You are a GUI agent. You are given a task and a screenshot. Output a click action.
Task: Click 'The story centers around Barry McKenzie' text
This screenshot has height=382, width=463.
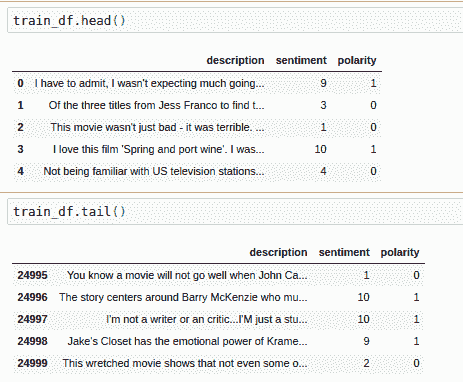point(183,297)
